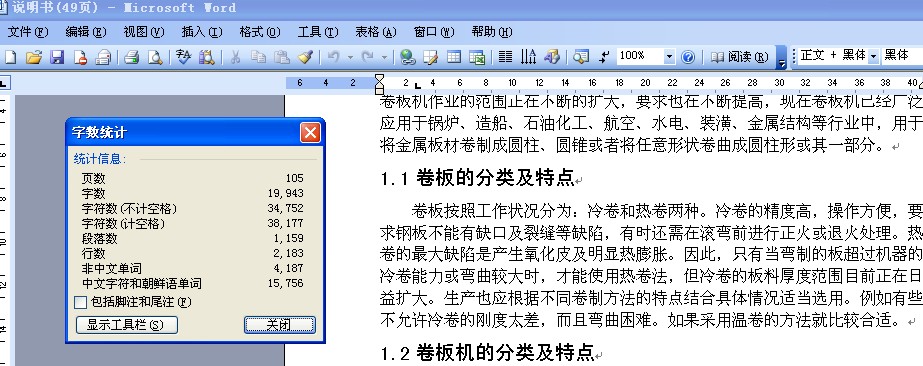Insert a hyperlink with the globe icon
Viewport: 923px width, 366px height.
click(407, 57)
